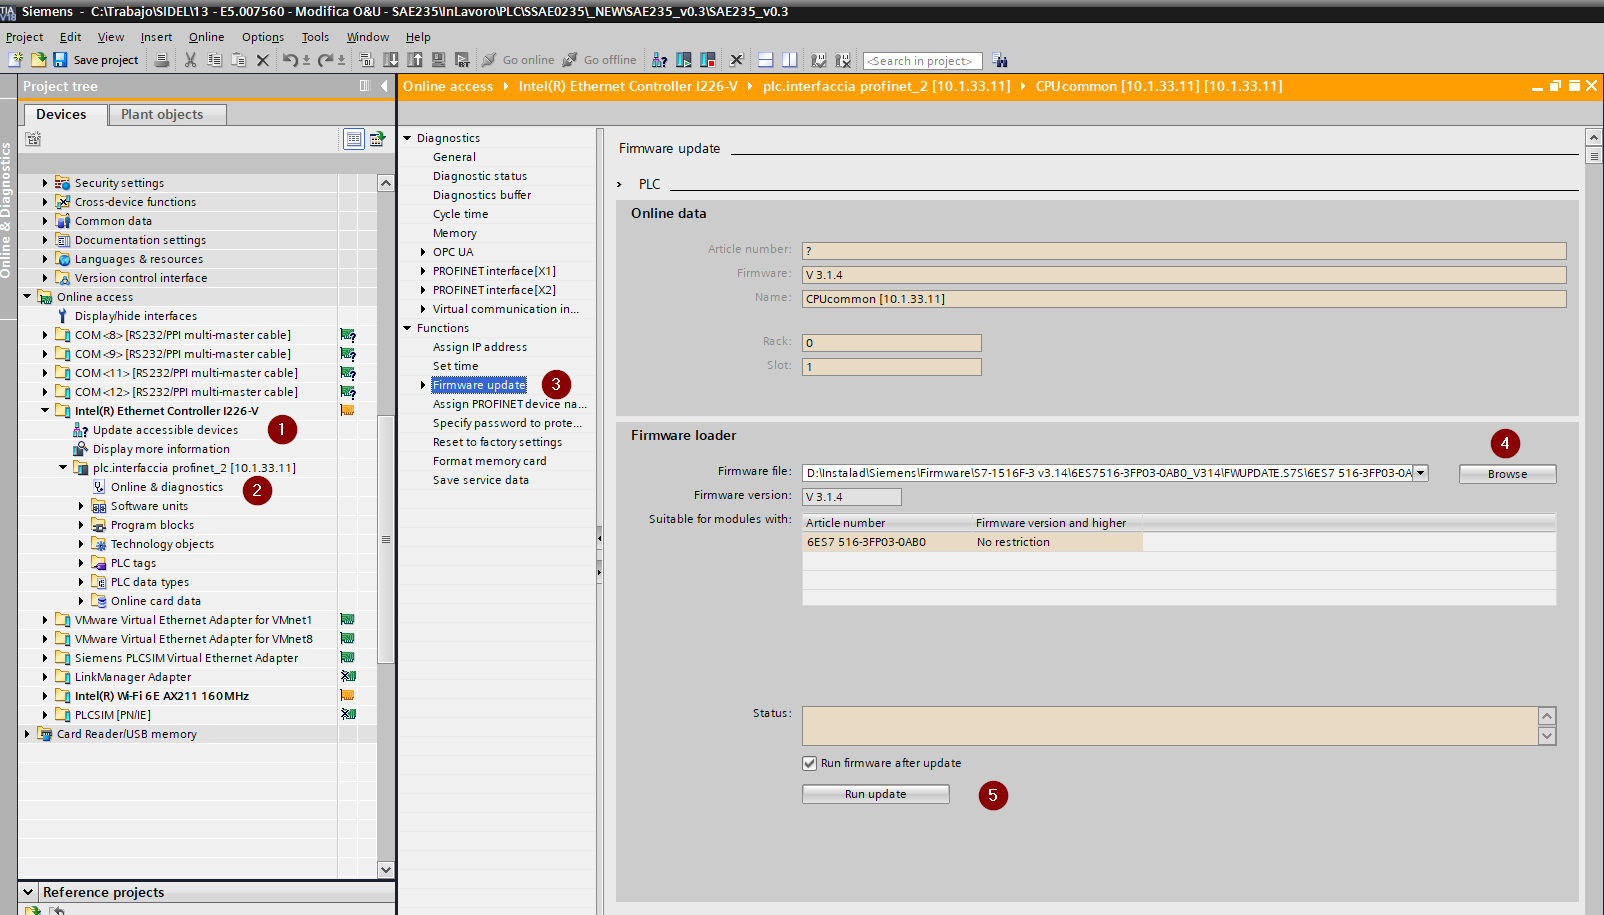
Task: Click the Firmware file path field
Action: (x=1107, y=473)
